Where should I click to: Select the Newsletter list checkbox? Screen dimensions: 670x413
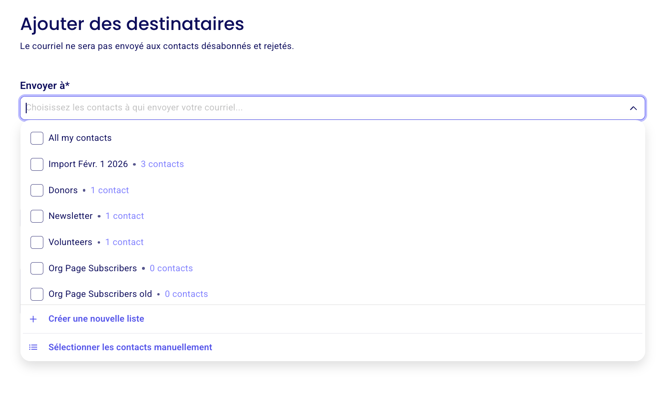point(37,216)
